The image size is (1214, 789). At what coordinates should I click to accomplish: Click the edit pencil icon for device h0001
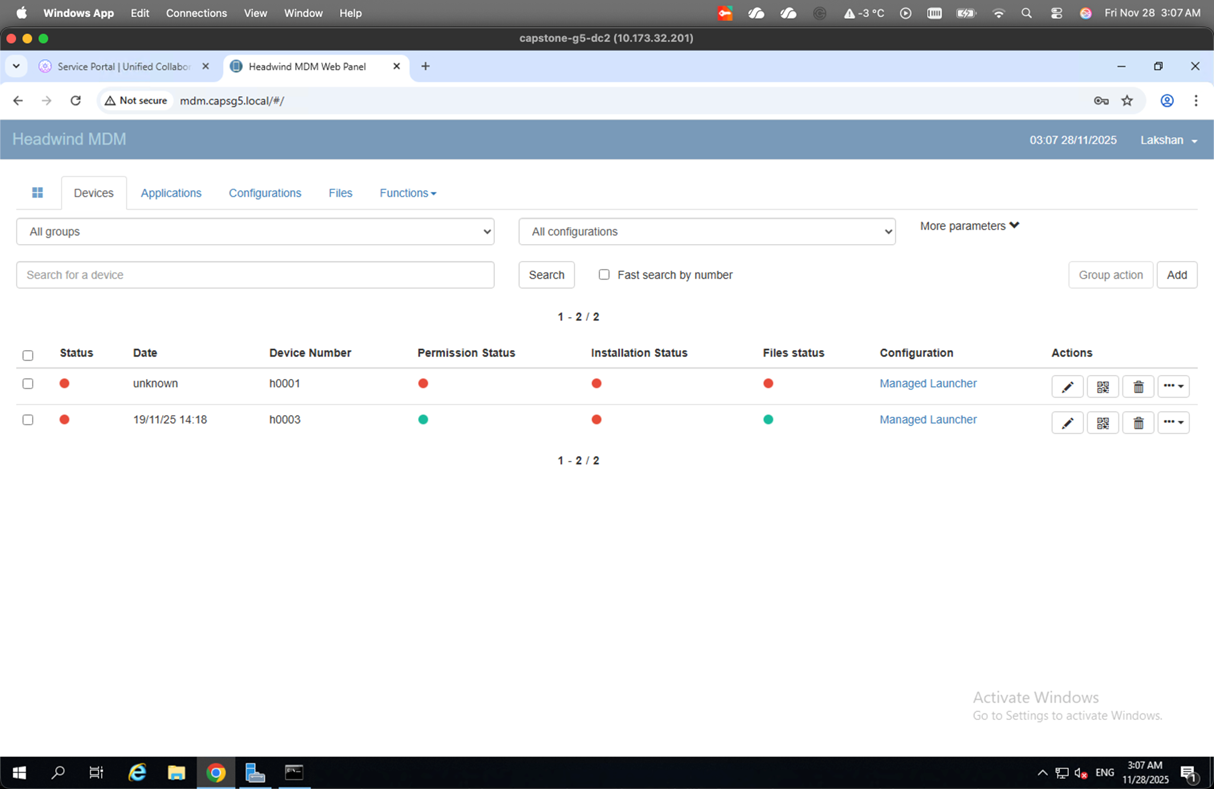pos(1067,387)
